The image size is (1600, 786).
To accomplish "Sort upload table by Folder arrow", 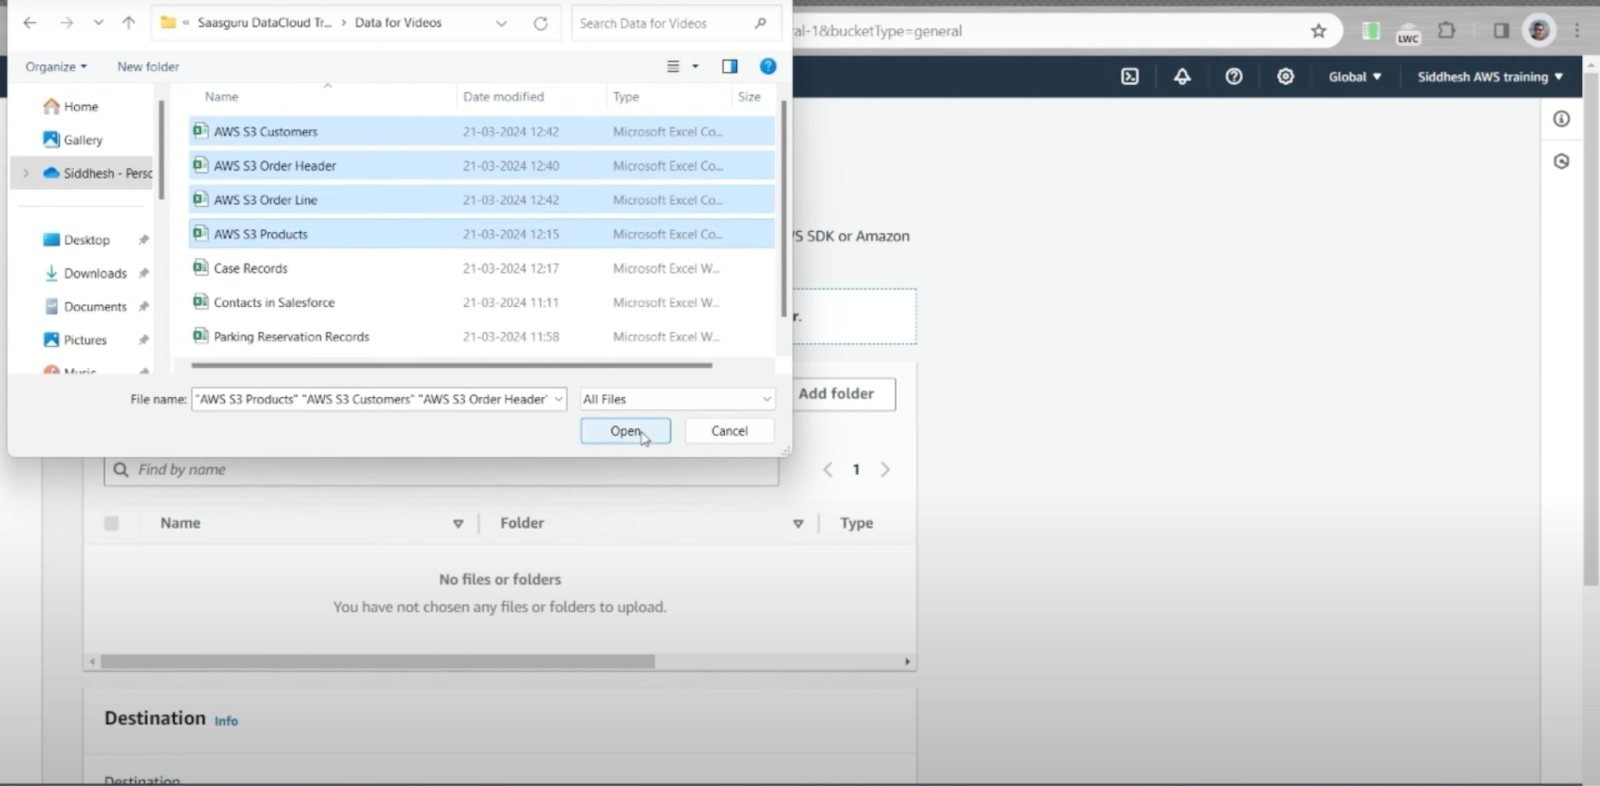I will 798,523.
